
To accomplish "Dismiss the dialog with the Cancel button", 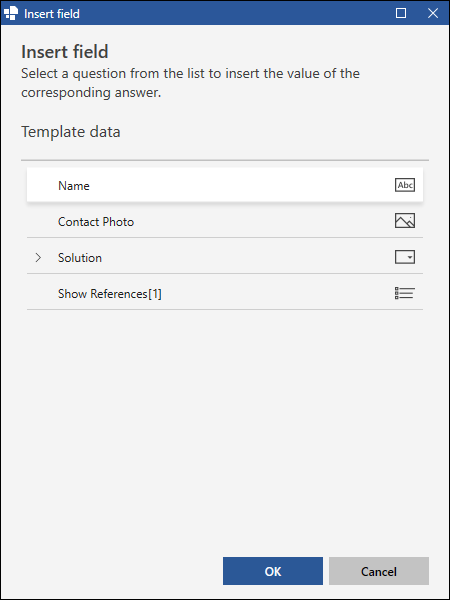I will click(379, 571).
